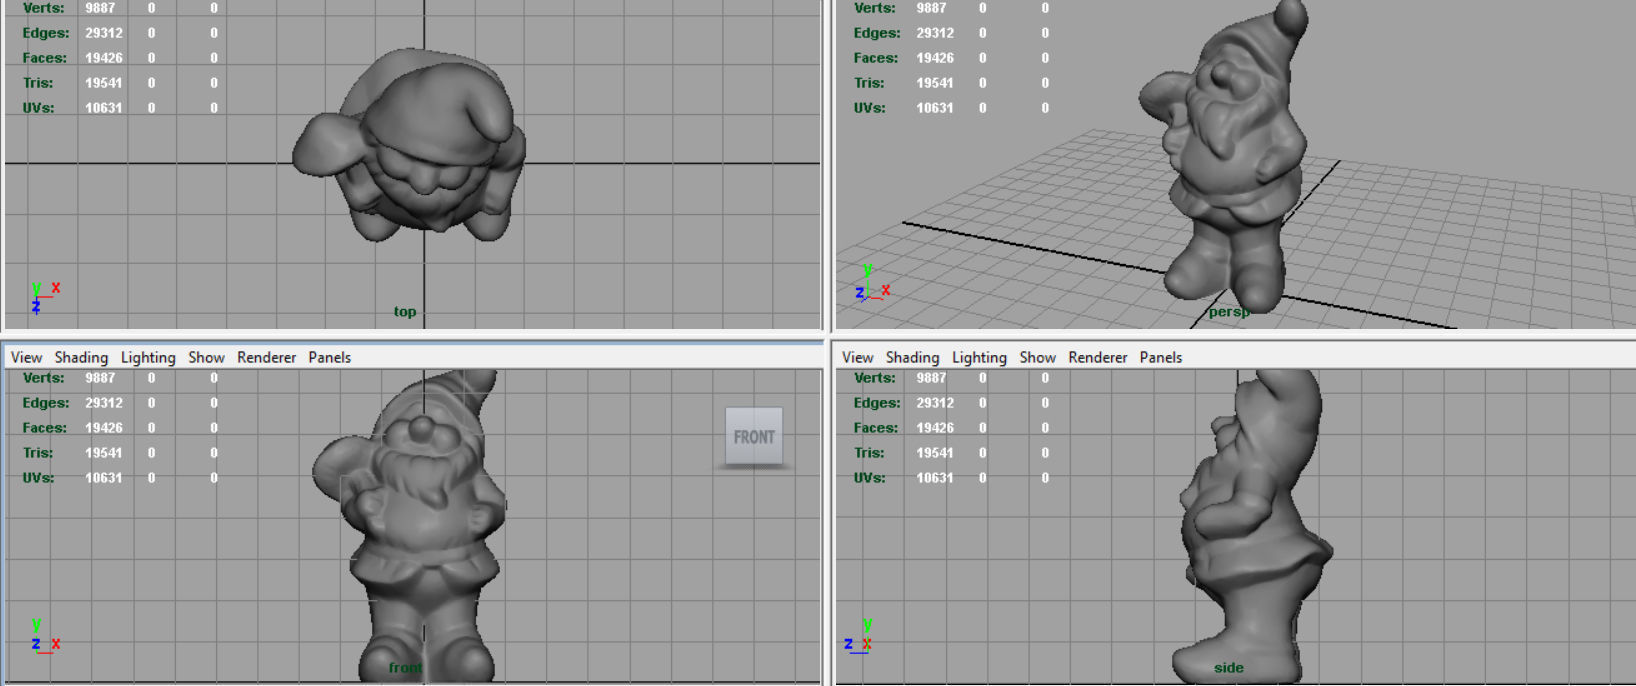Click 'Faces:' label in top viewport
This screenshot has width=1636, height=686.
point(45,58)
